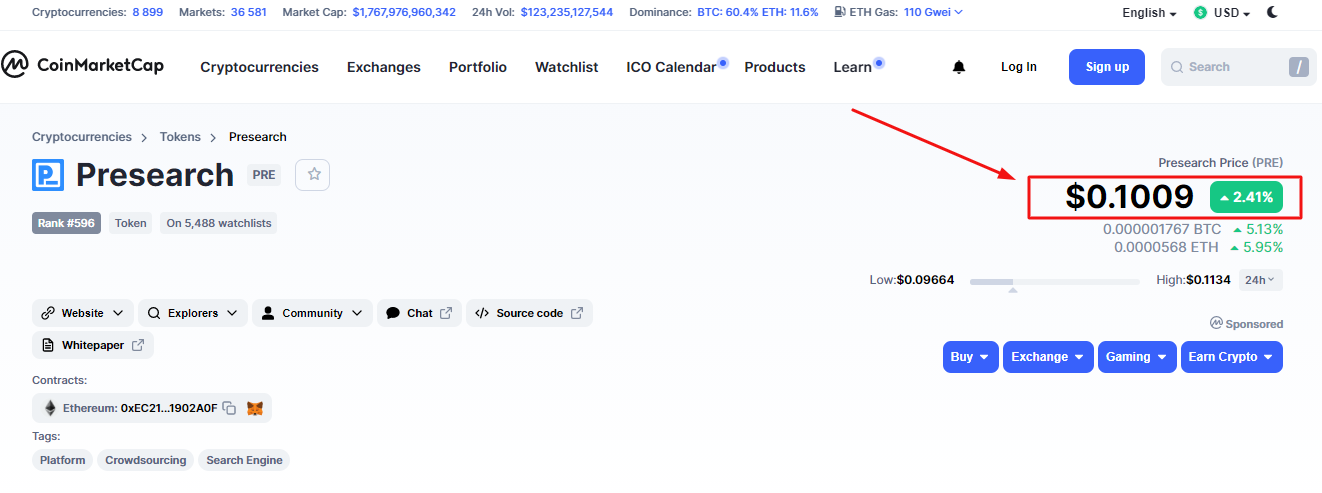Screen dimensions: 1322x493
Task: Click On 5,488 watchlists badge
Action: pyautogui.click(x=219, y=223)
